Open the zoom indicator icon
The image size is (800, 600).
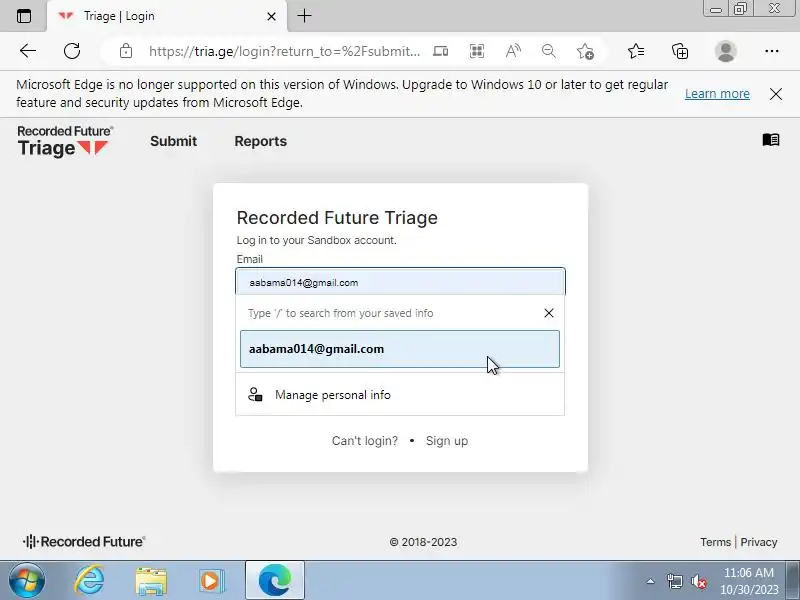548,51
